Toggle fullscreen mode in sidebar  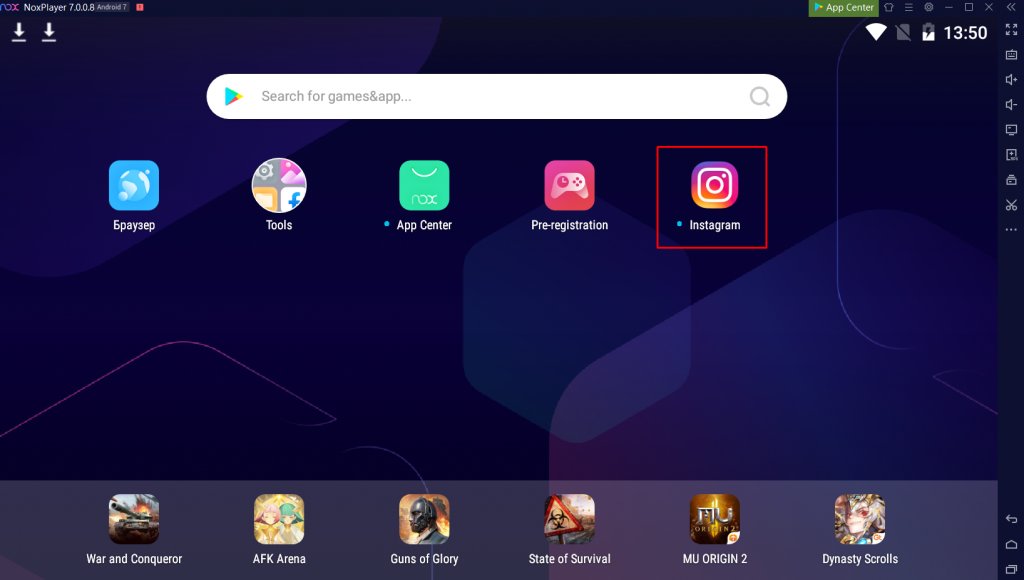(x=1011, y=30)
